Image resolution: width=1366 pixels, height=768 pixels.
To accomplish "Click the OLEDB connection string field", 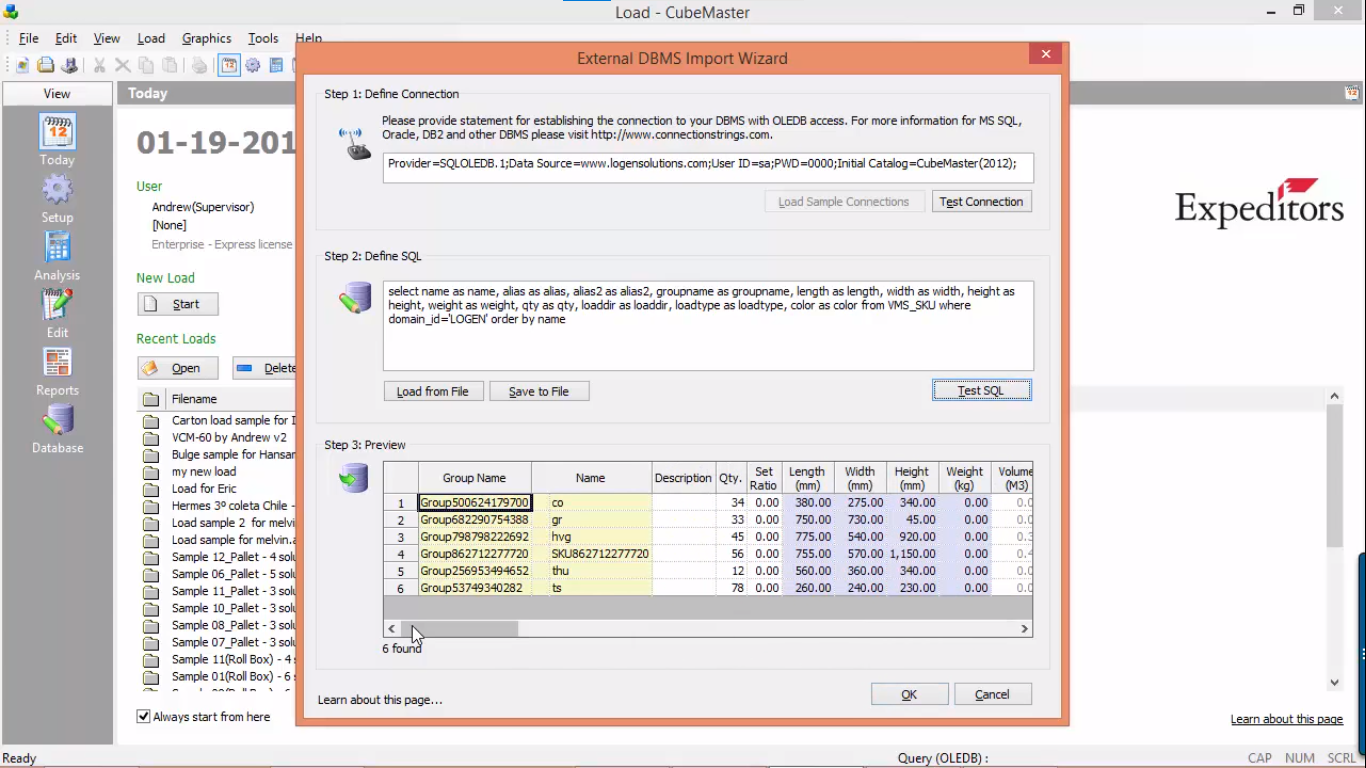I will (x=707, y=167).
